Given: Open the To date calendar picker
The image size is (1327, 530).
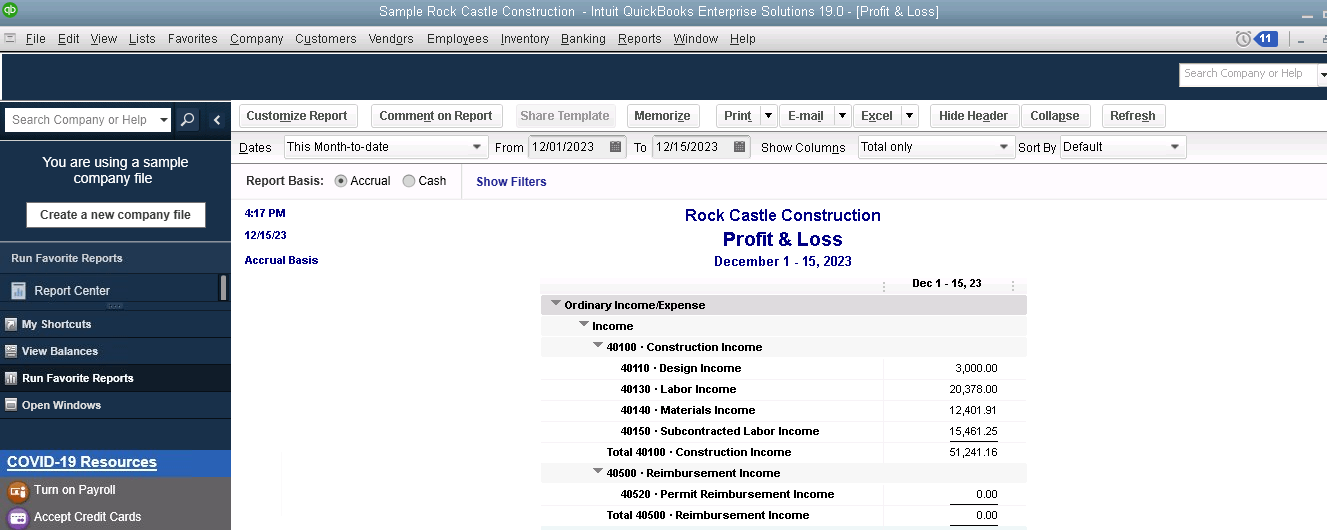Looking at the screenshot, I should point(740,147).
